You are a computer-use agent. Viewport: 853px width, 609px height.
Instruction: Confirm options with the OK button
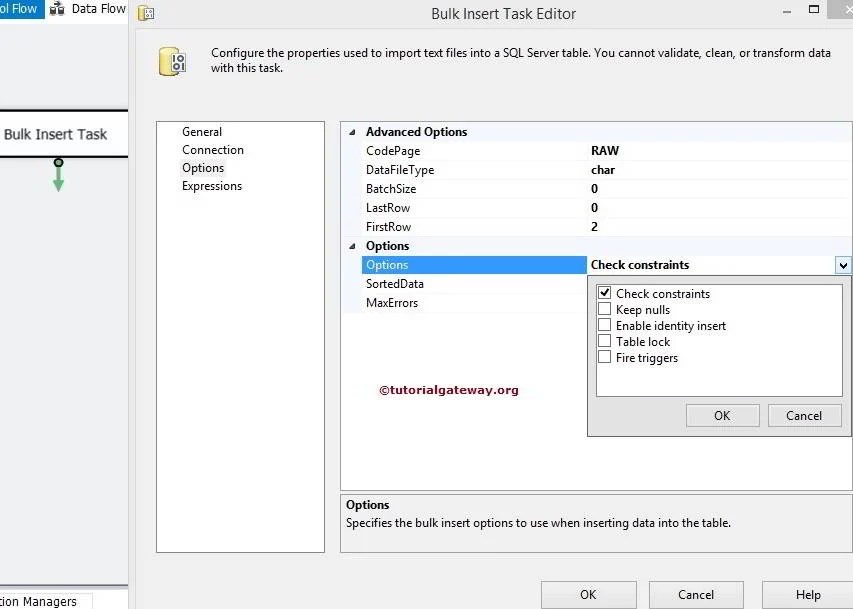pos(722,415)
